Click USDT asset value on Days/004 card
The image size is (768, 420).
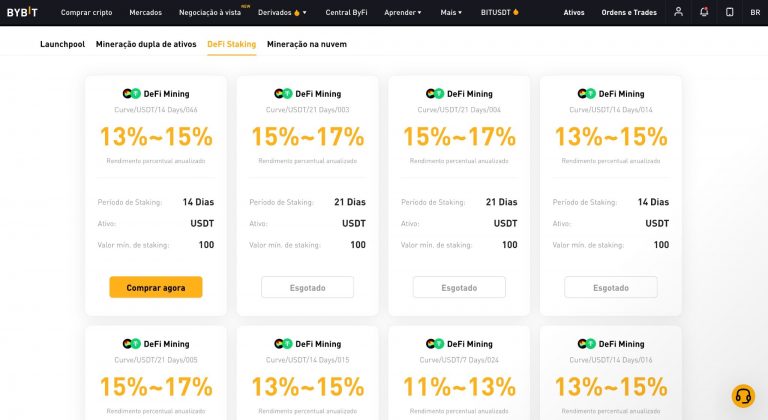(505, 223)
